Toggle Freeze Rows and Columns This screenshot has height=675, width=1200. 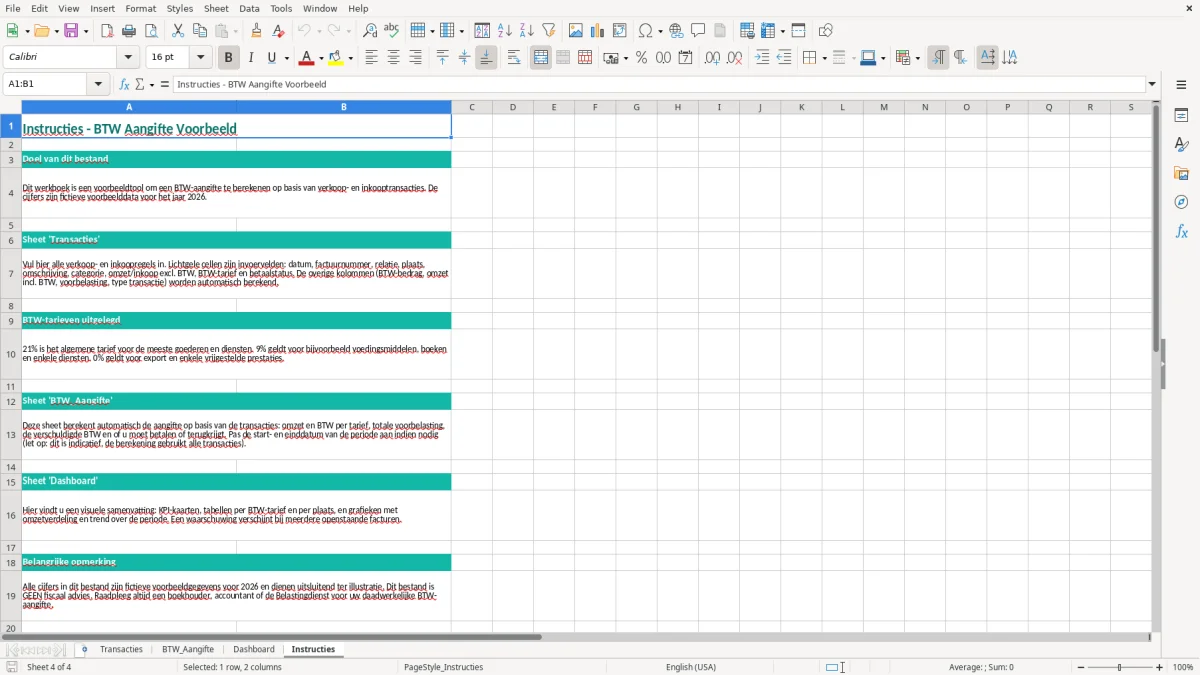[x=798, y=31]
